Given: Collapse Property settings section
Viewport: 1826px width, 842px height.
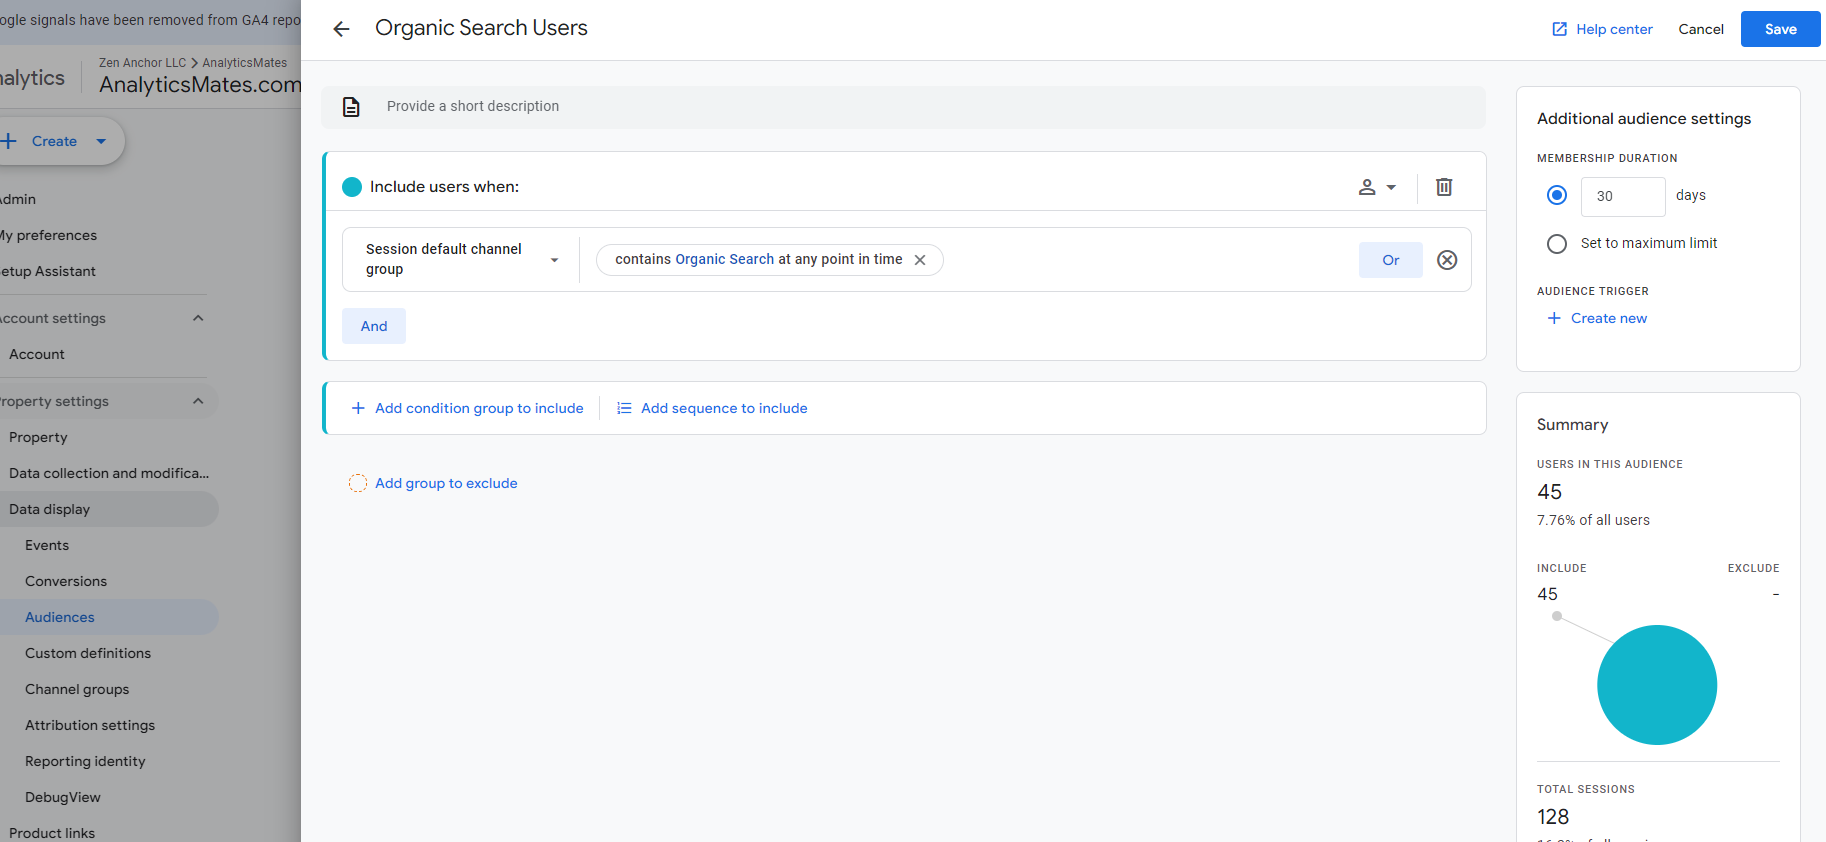Looking at the screenshot, I should [198, 401].
